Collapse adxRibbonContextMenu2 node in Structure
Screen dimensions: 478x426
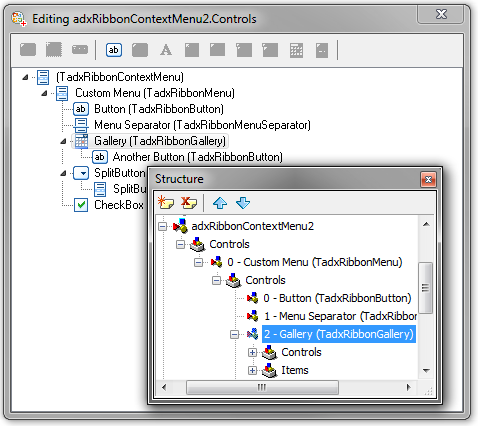[162, 227]
